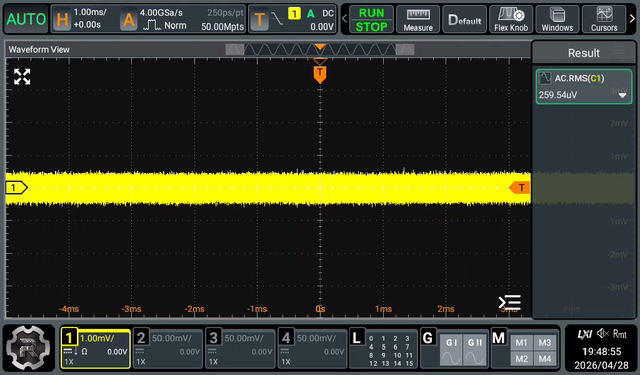640x375 pixels.
Task: Click the DC trigger coupling label
Action: point(328,13)
